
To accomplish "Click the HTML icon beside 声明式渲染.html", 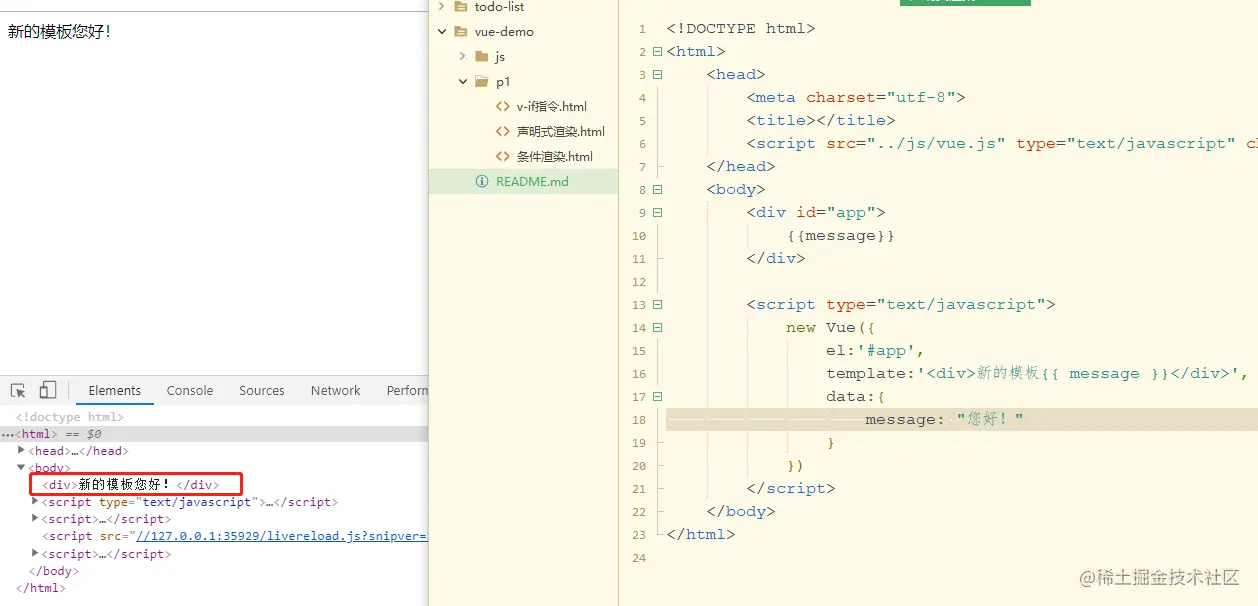I will (x=503, y=131).
